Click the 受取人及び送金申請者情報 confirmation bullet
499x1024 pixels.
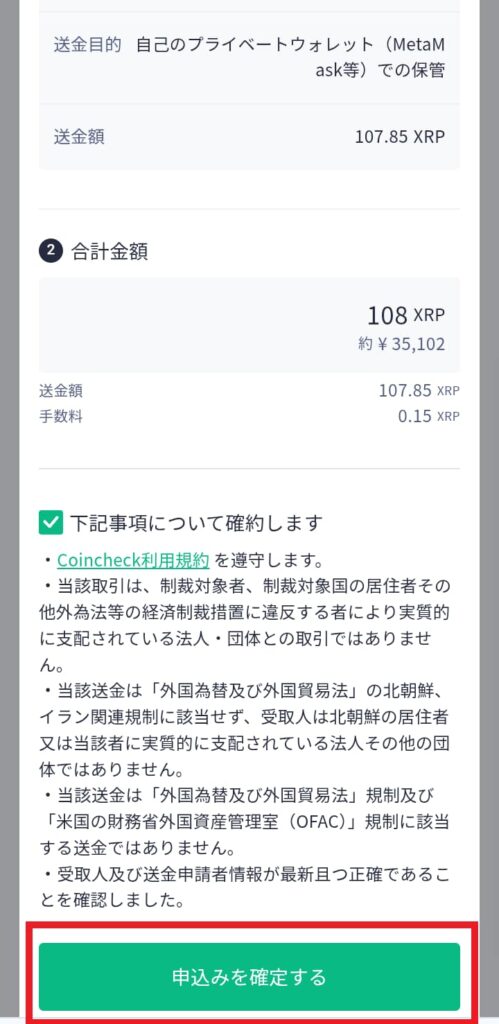pos(249,887)
